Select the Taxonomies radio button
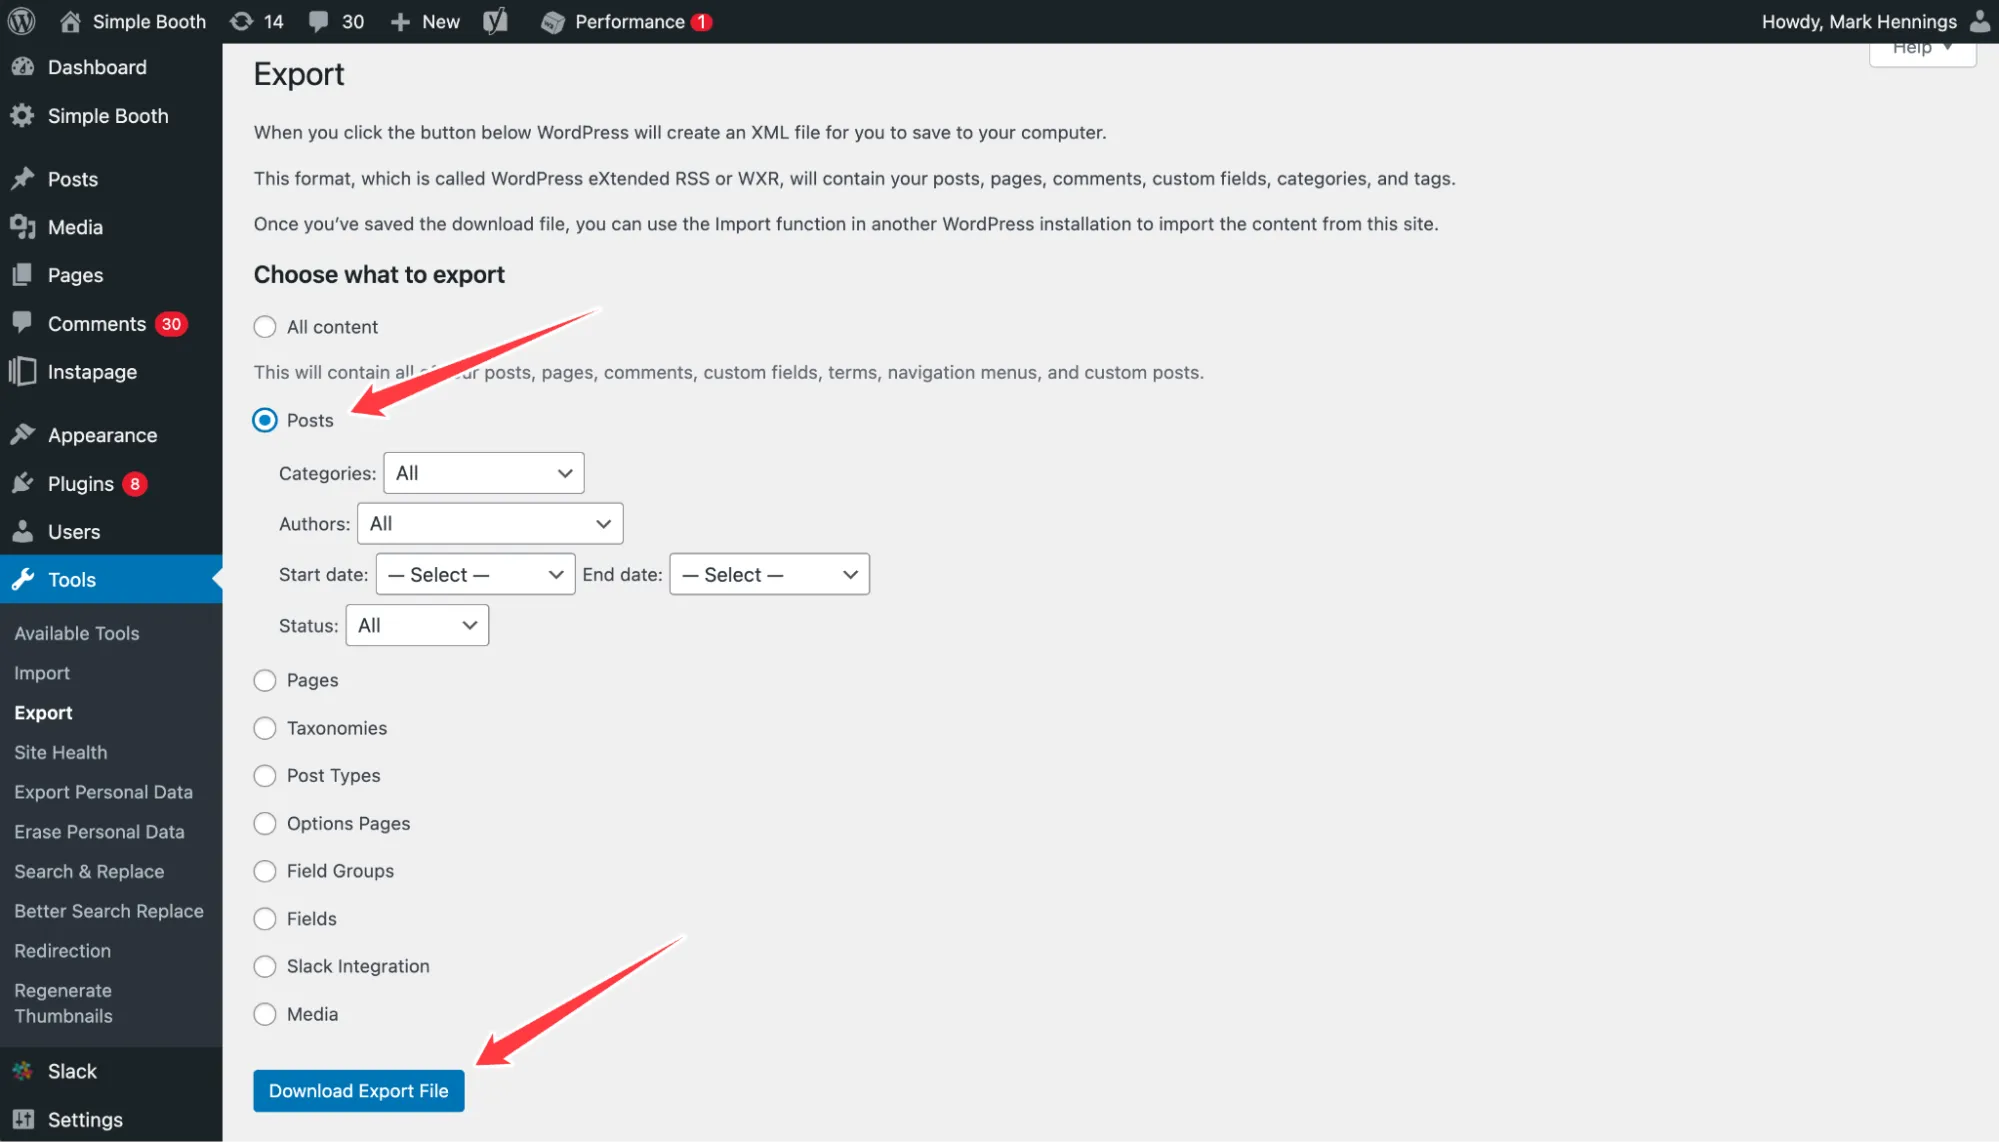Viewport: 1999px width, 1143px height. click(265, 728)
